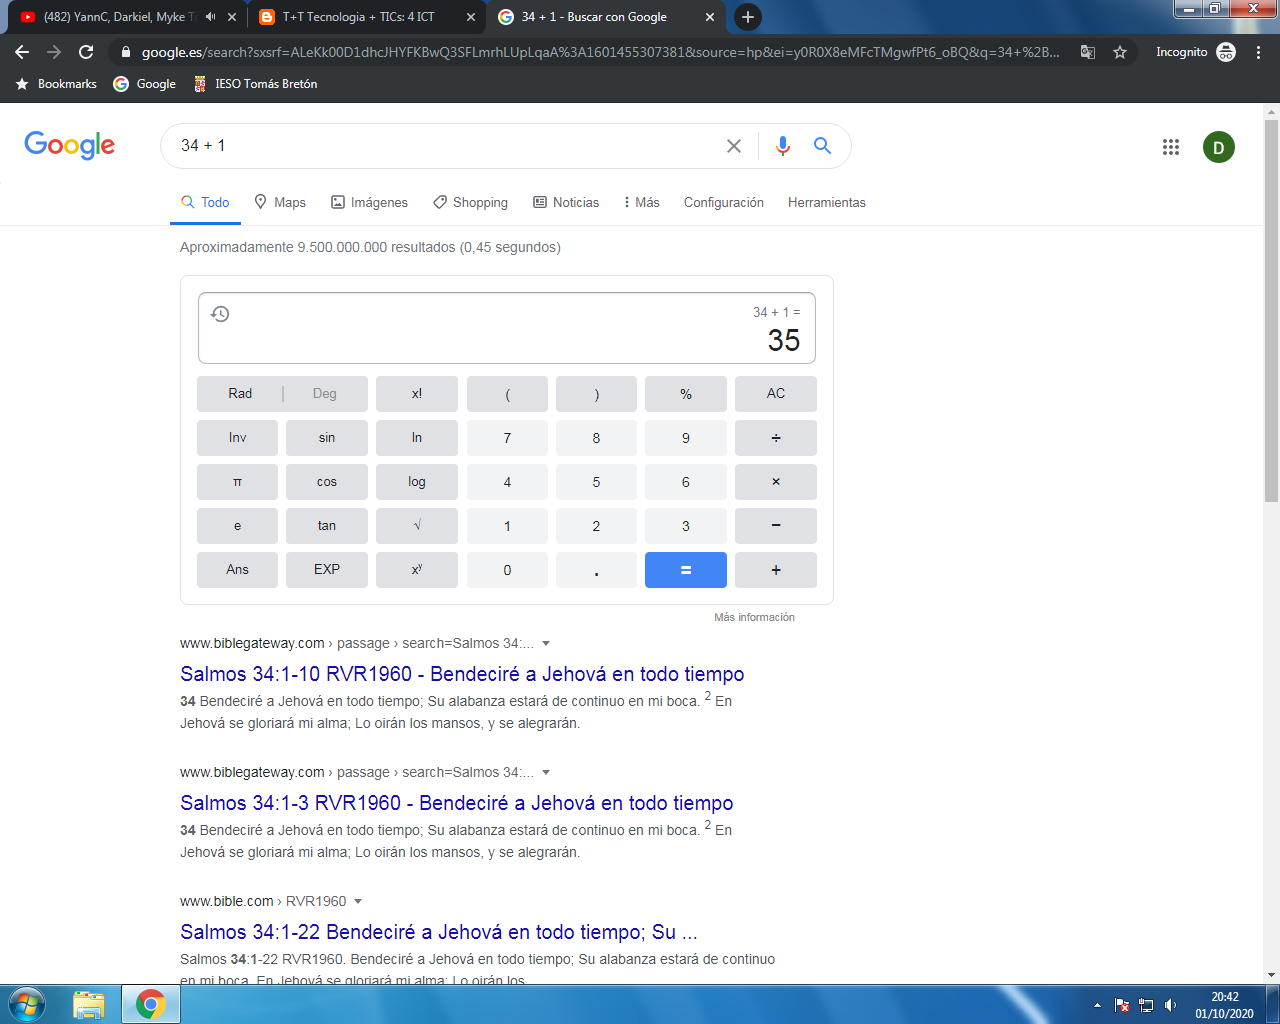The width and height of the screenshot is (1280, 1024).
Task: Click the calculator number 7 key
Action: pyautogui.click(x=507, y=438)
